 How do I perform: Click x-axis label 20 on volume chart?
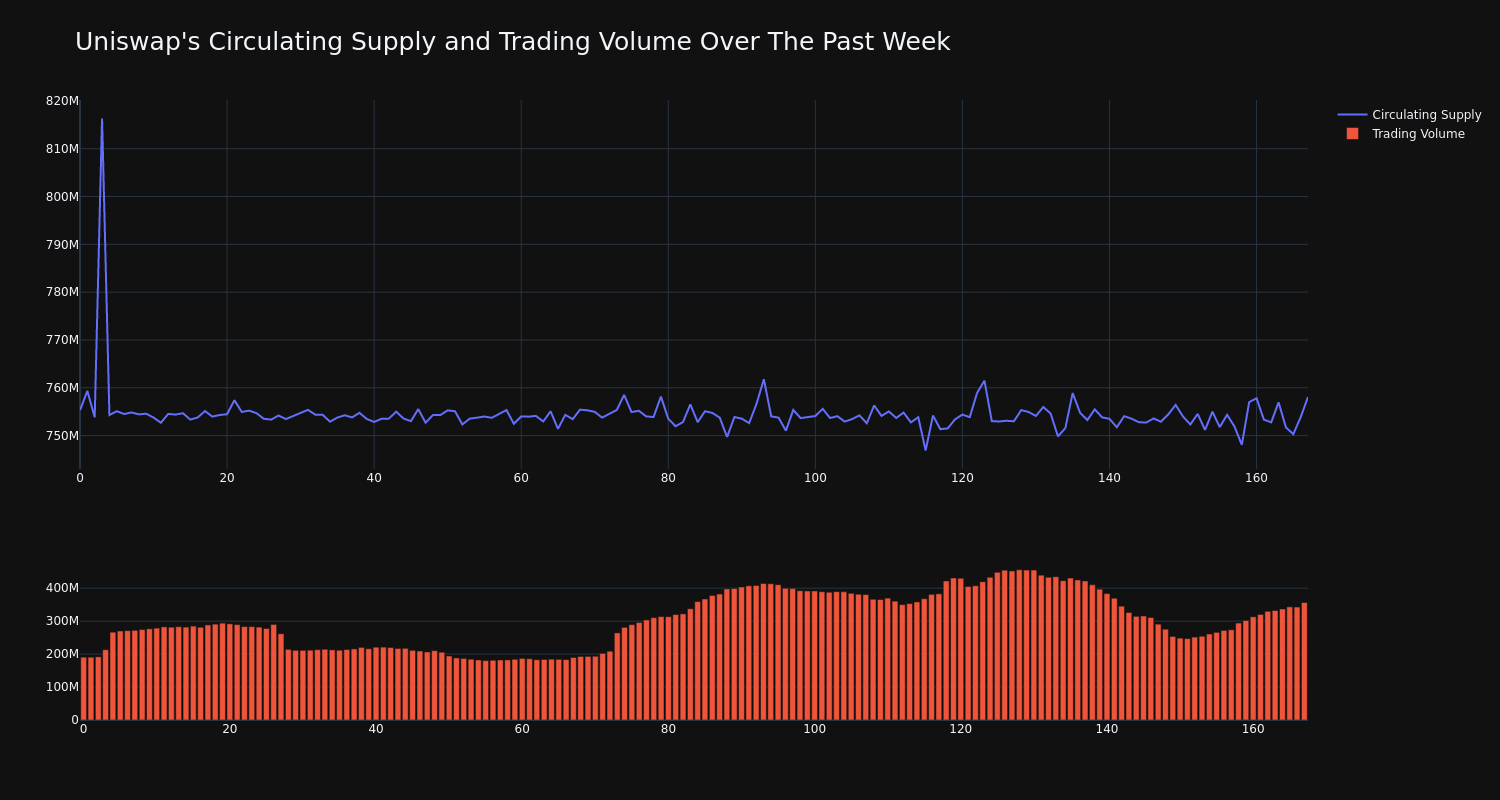point(230,729)
